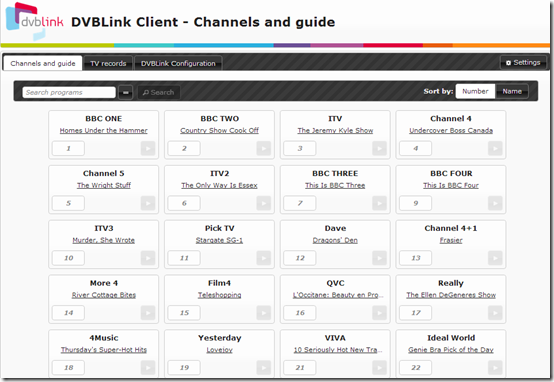Switch to Channels and guide tab
Image resolution: width=554 pixels, height=382 pixels.
tap(43, 63)
